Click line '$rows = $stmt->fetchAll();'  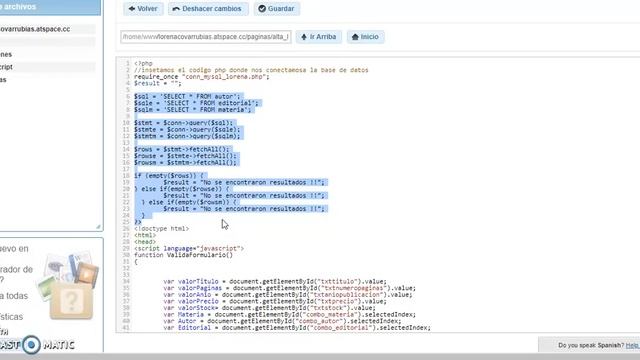click(181, 149)
